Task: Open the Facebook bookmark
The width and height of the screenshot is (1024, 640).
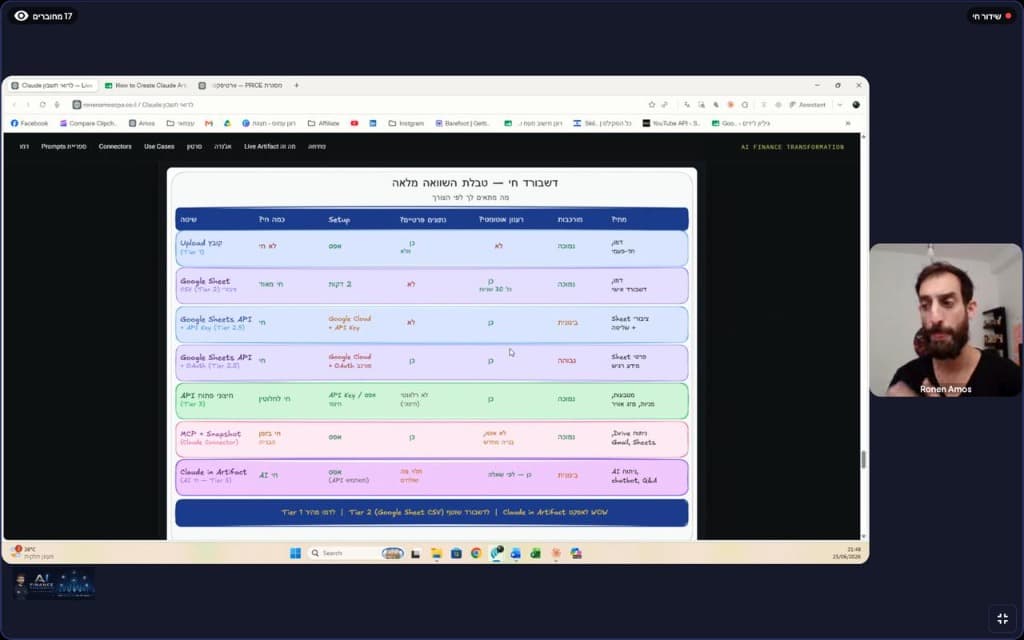Action: pyautogui.click(x=29, y=123)
